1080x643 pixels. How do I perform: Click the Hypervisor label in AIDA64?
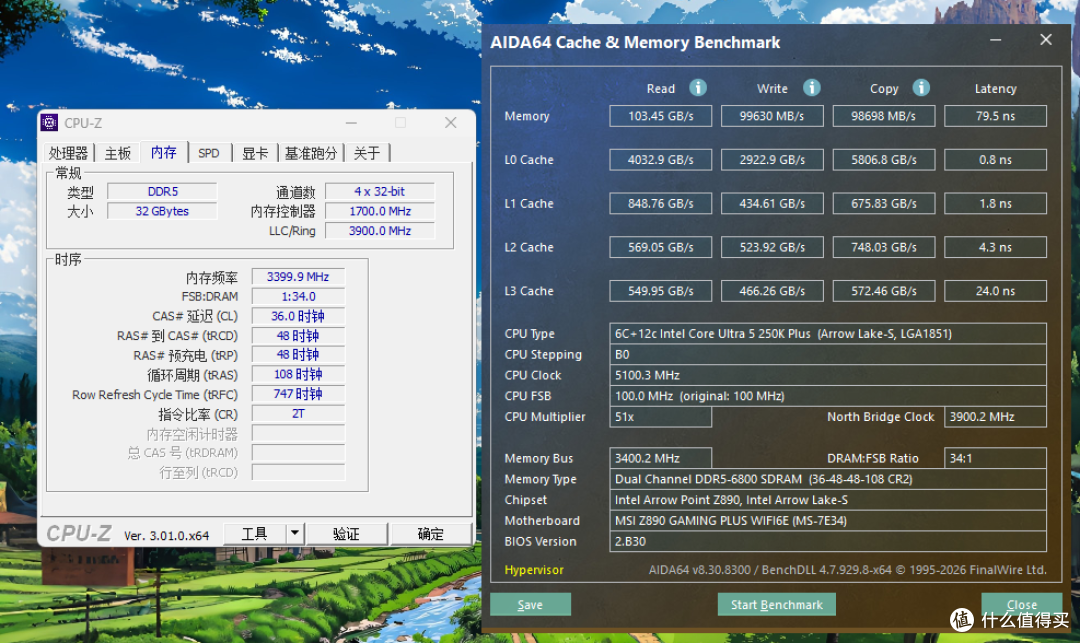pos(534,569)
